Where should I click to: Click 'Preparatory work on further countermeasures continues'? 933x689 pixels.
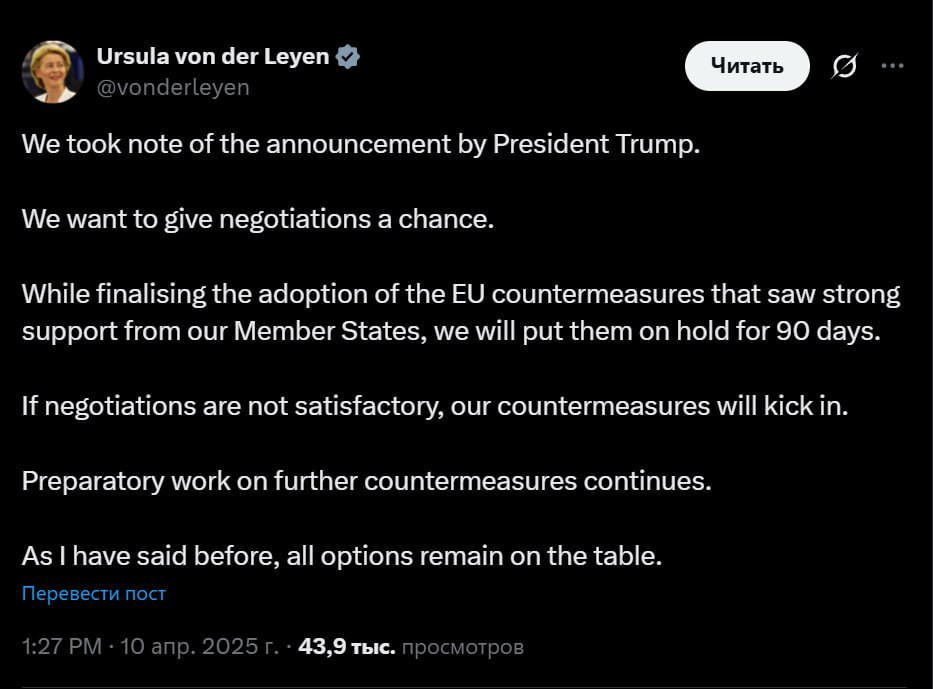[x=366, y=480]
